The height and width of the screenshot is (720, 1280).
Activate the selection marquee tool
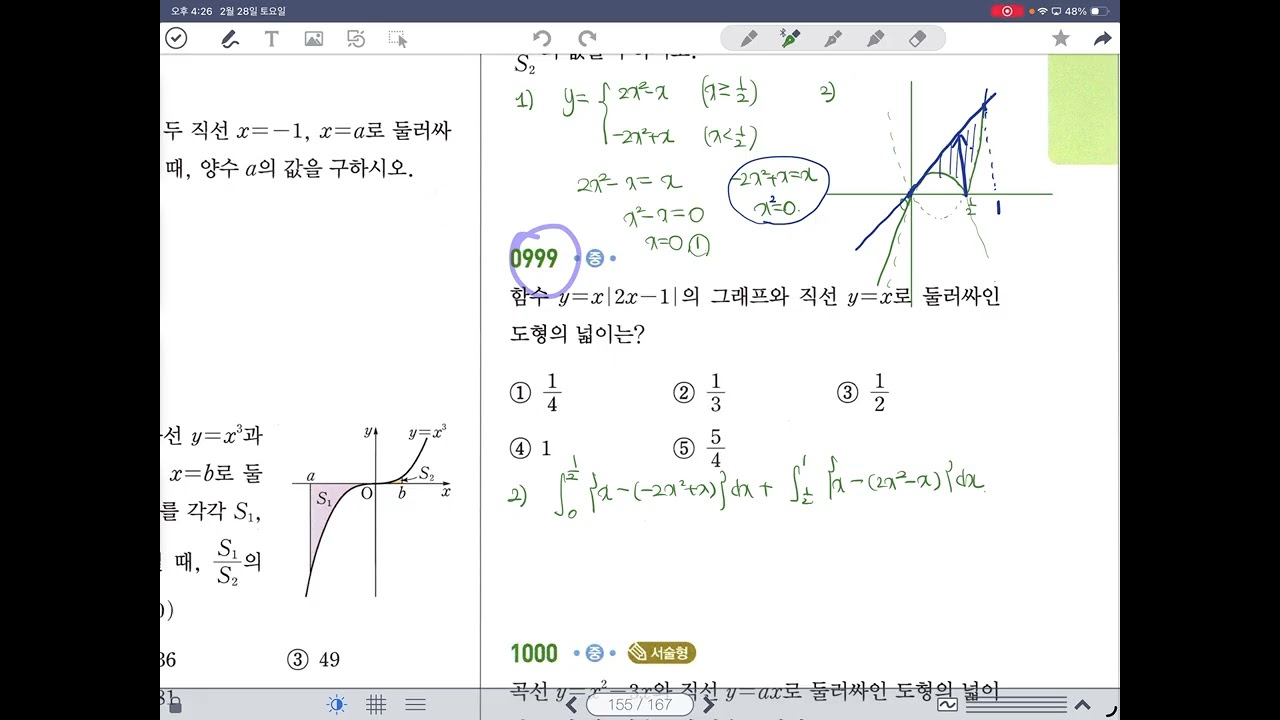pyautogui.click(x=398, y=39)
